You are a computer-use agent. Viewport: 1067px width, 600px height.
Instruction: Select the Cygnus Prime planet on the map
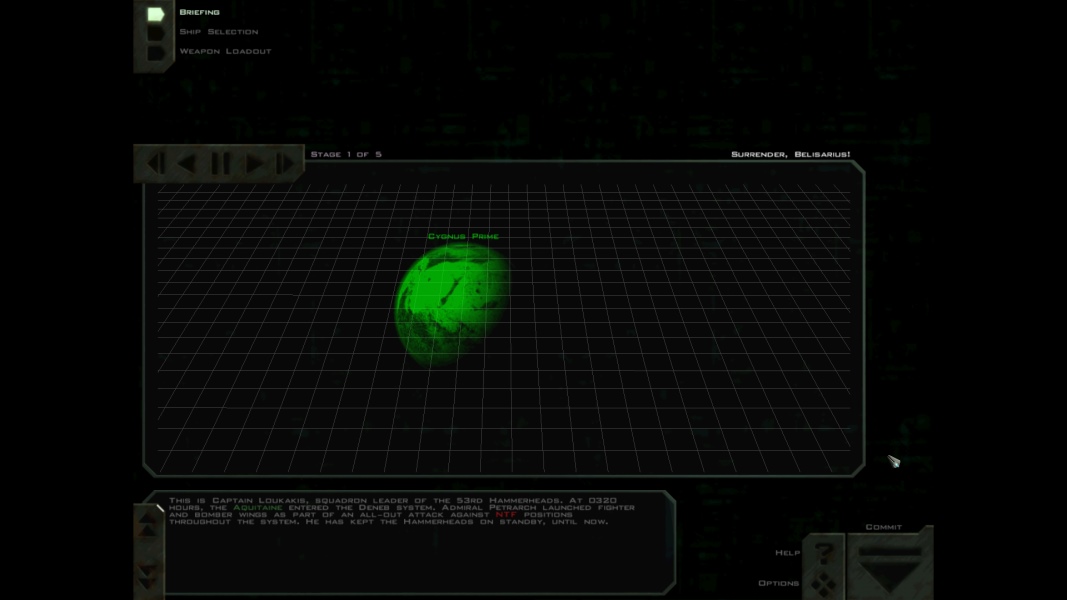[452, 305]
